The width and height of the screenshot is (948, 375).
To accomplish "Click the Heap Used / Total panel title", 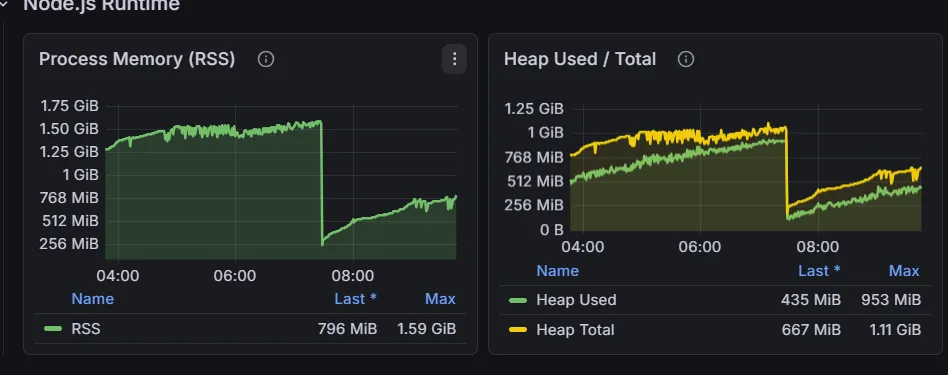I will coord(580,59).
